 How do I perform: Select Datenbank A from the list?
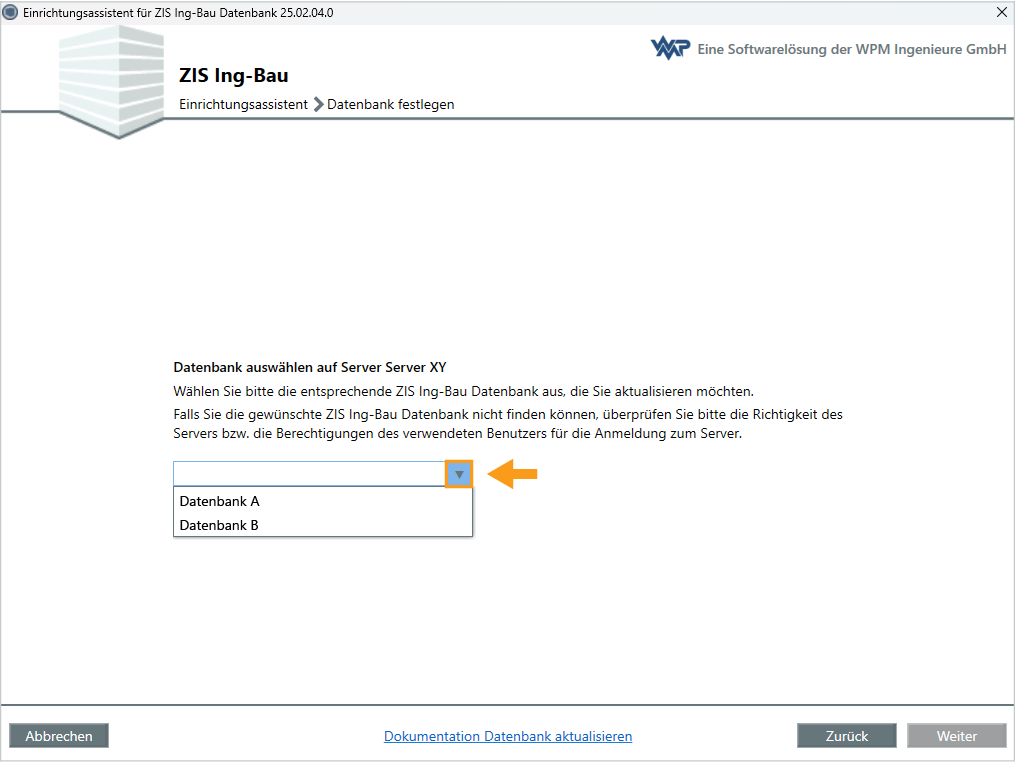(323, 501)
